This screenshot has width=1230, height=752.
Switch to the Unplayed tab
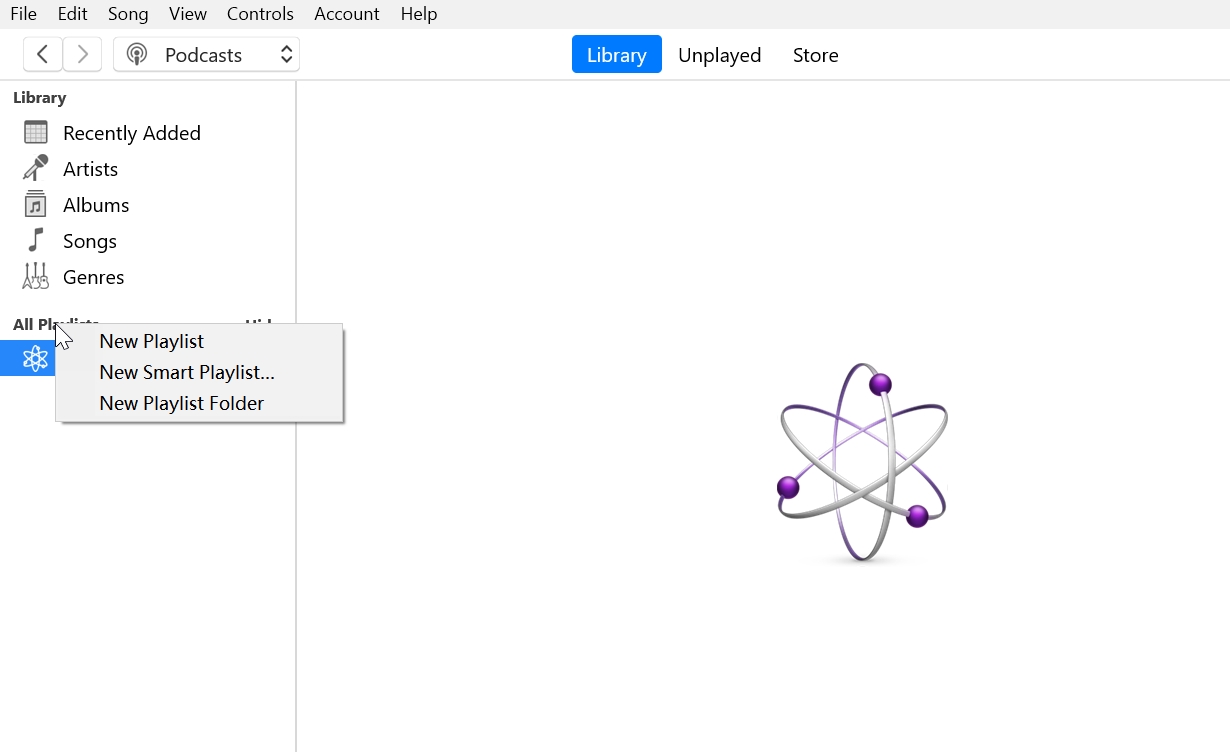[x=719, y=55]
